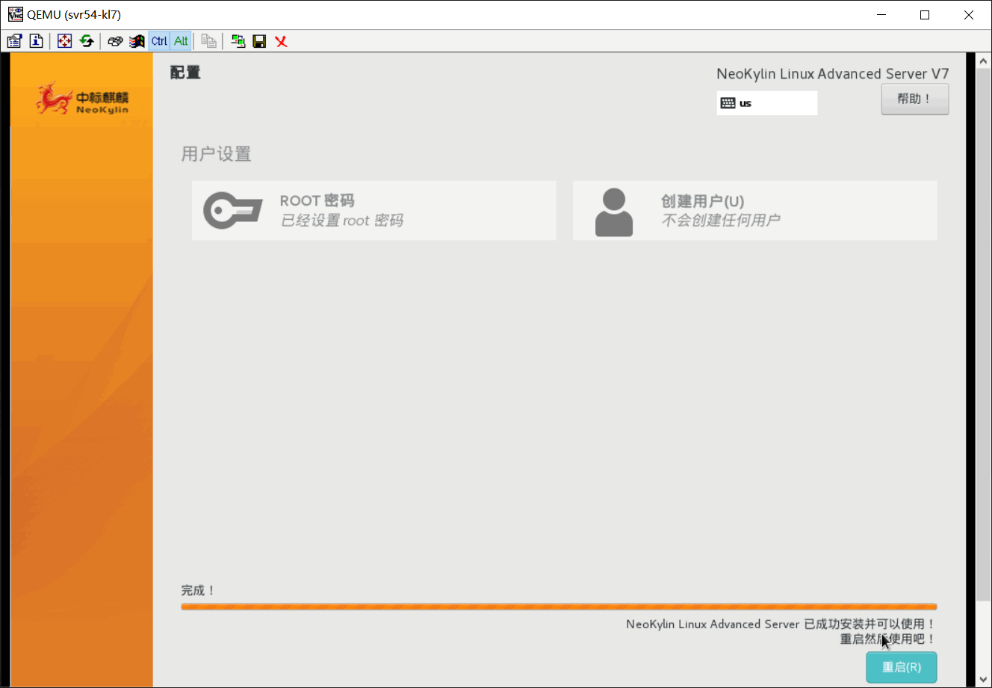This screenshot has width=992, height=688.
Task: Click the orange installation progress bar
Action: pyautogui.click(x=559, y=606)
